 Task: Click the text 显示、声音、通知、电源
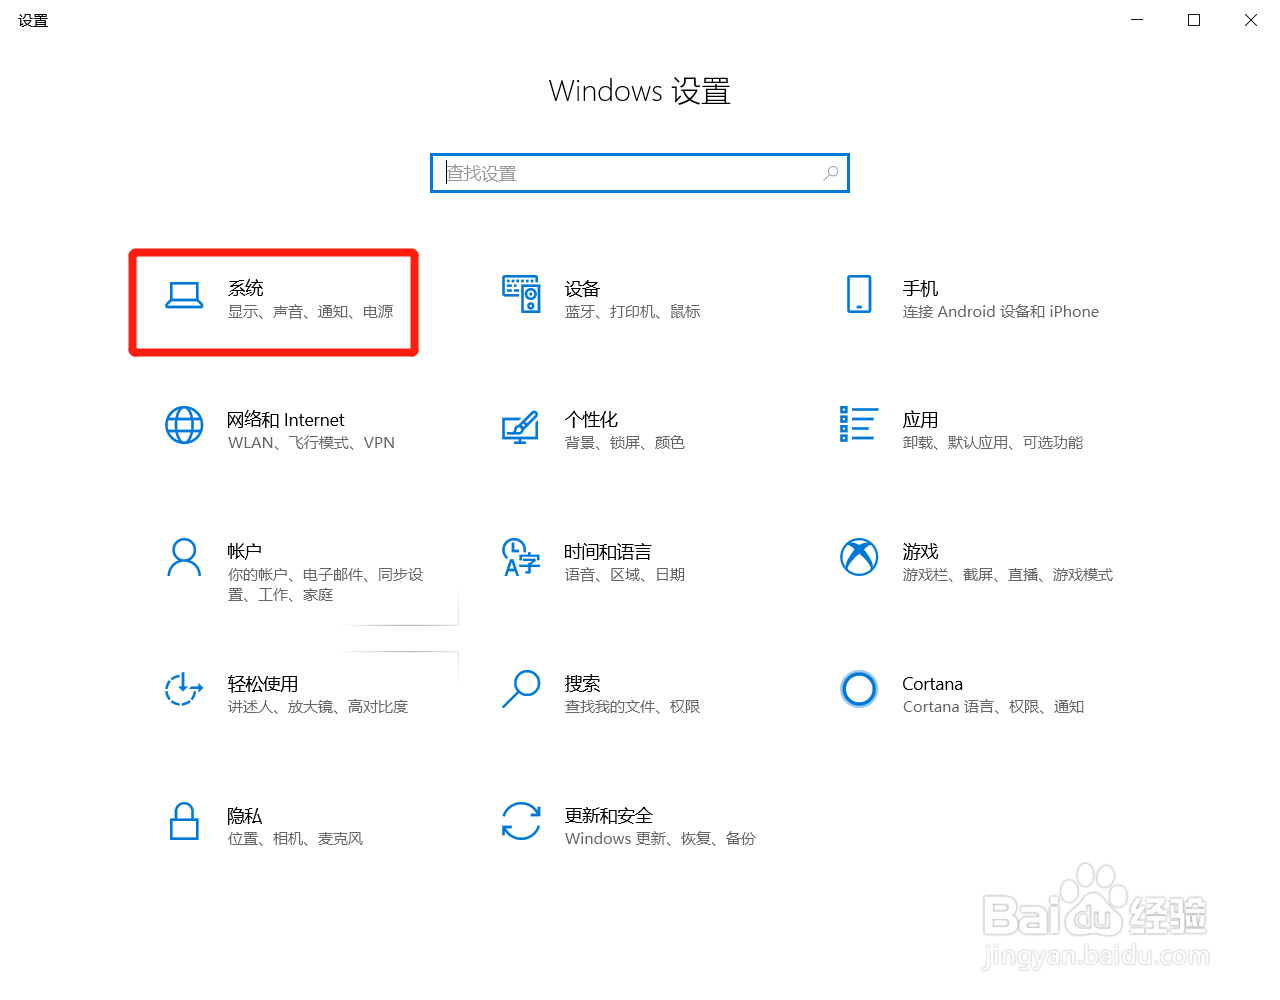point(311,312)
